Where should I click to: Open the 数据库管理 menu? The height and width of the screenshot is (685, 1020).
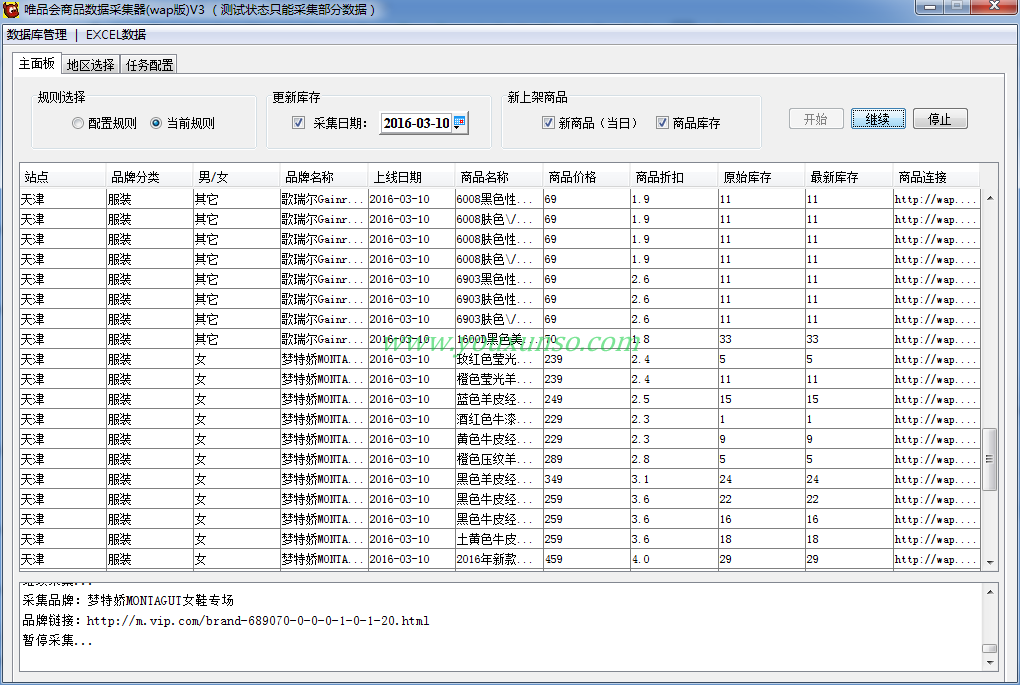coord(37,35)
